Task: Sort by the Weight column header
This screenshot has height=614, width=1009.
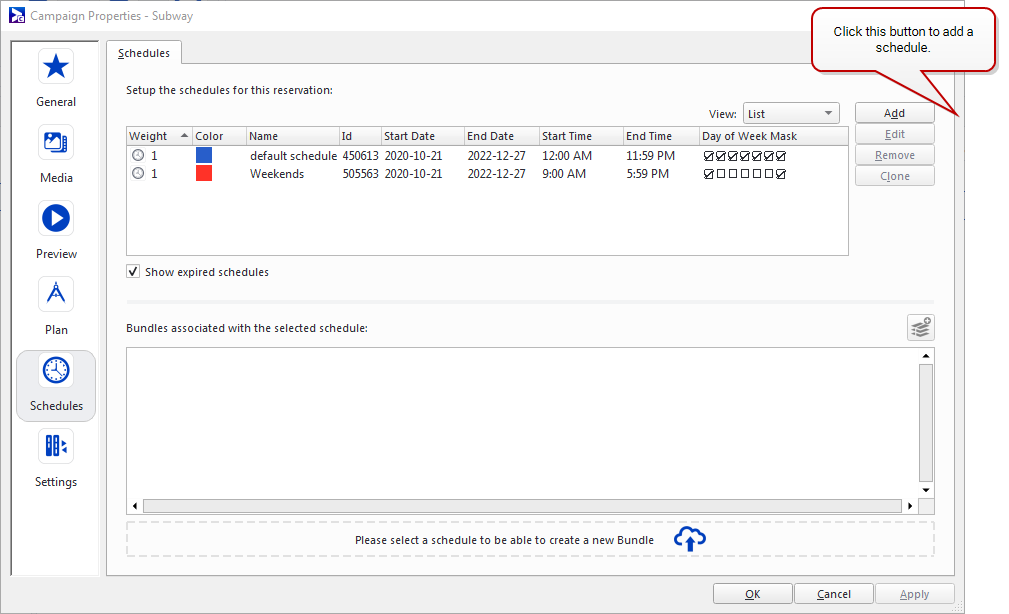Action: point(148,136)
